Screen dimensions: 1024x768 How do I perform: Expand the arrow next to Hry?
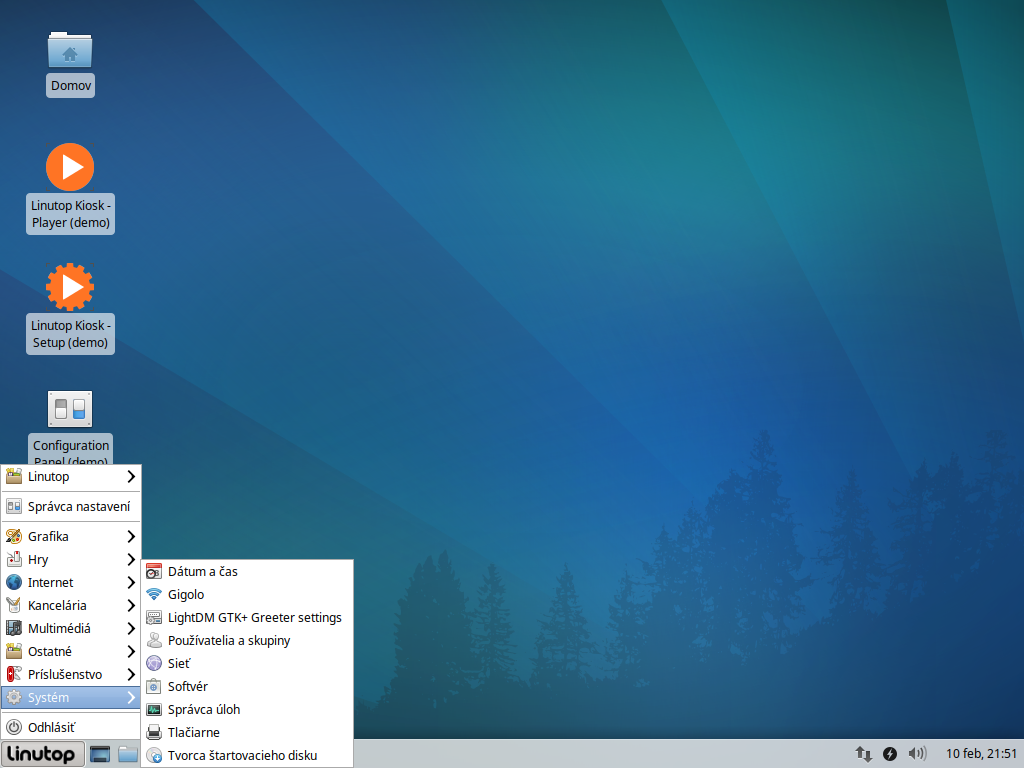pyautogui.click(x=131, y=560)
